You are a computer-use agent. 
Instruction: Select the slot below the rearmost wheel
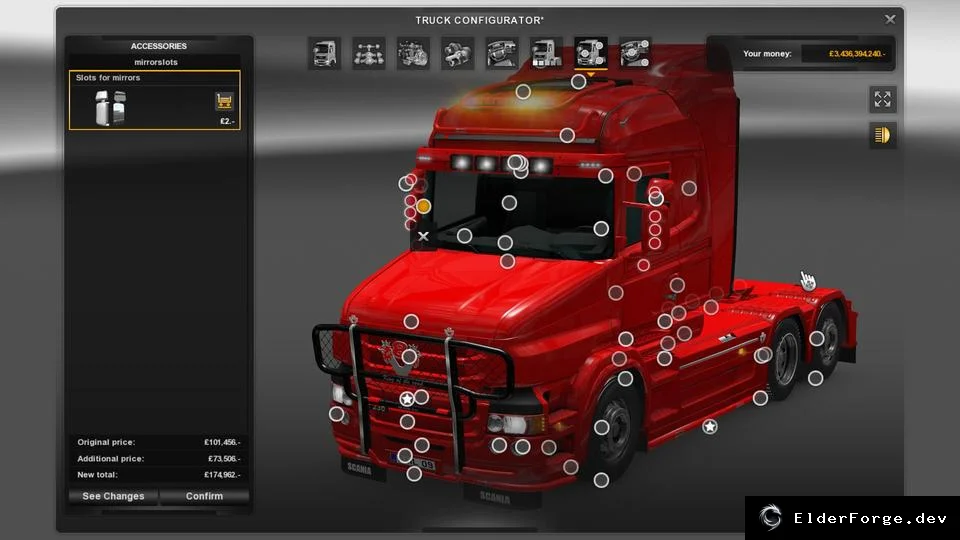pyautogui.click(x=816, y=378)
